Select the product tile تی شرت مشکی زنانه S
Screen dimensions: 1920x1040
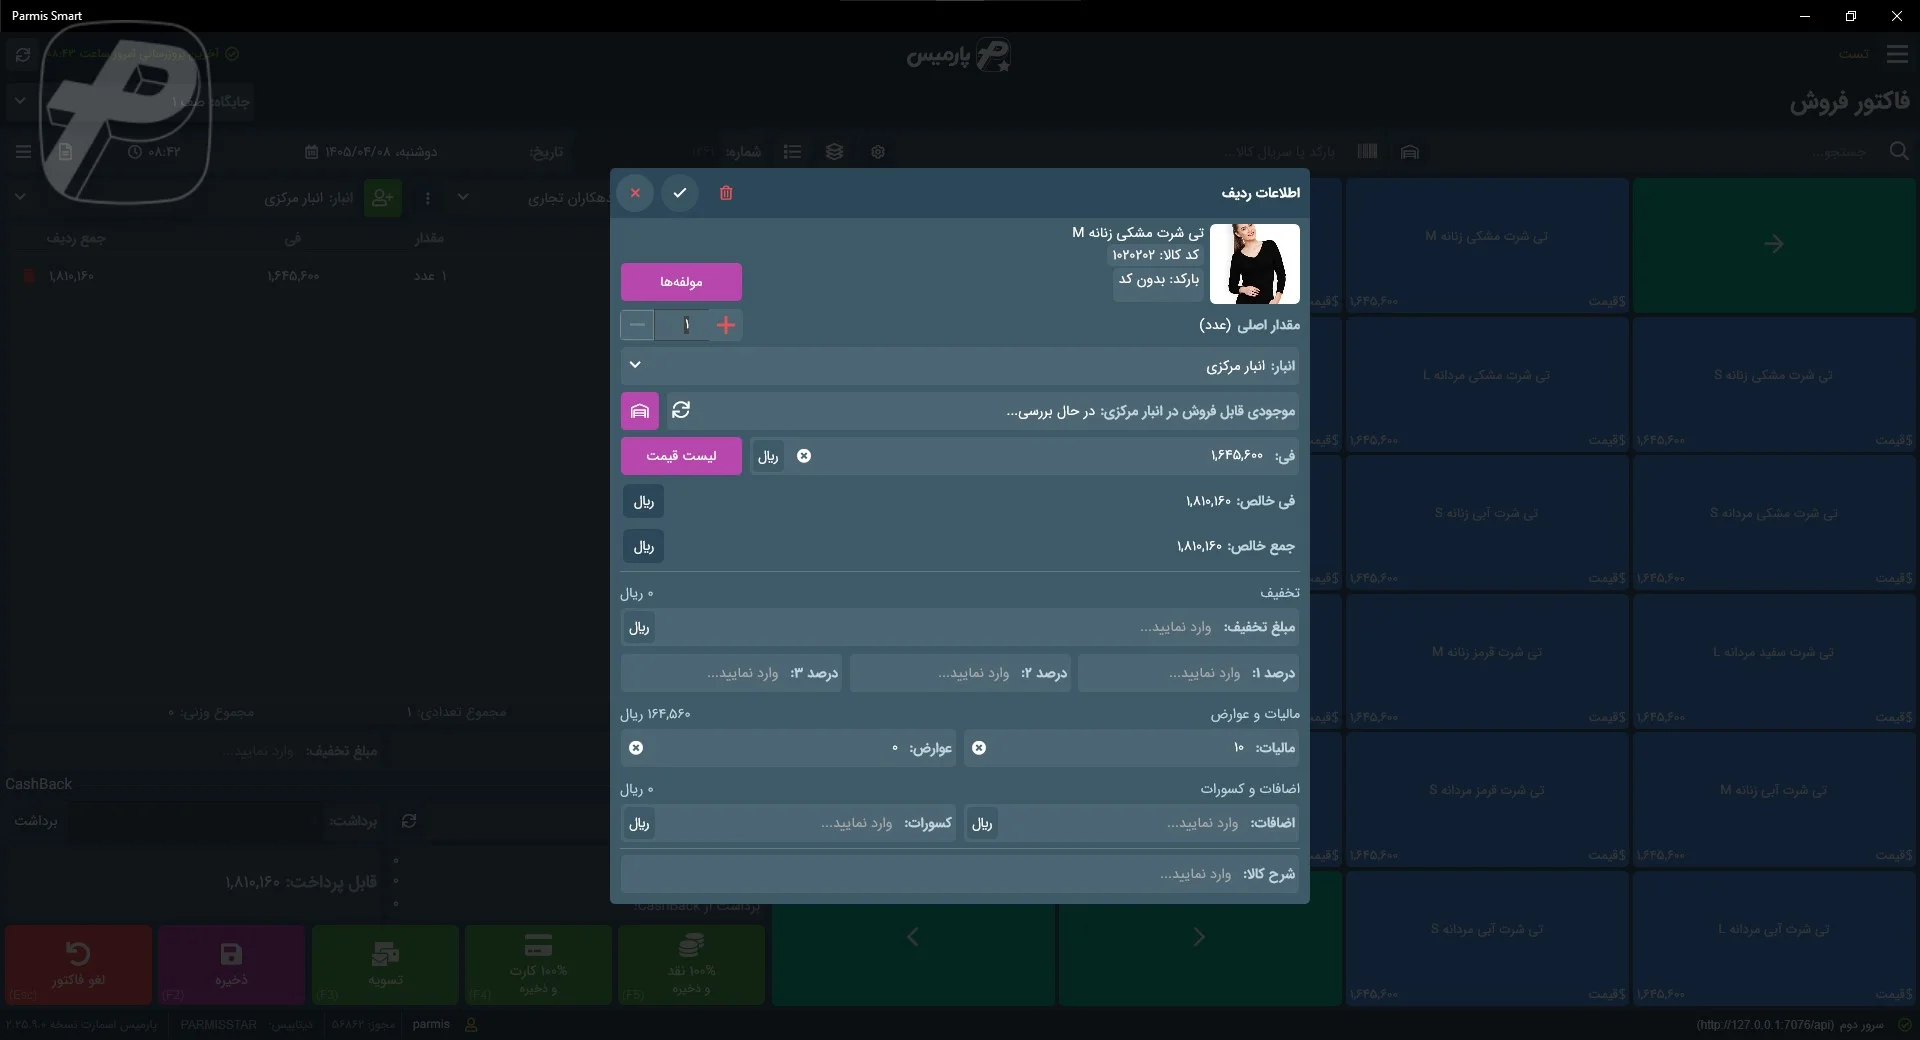1773,383
